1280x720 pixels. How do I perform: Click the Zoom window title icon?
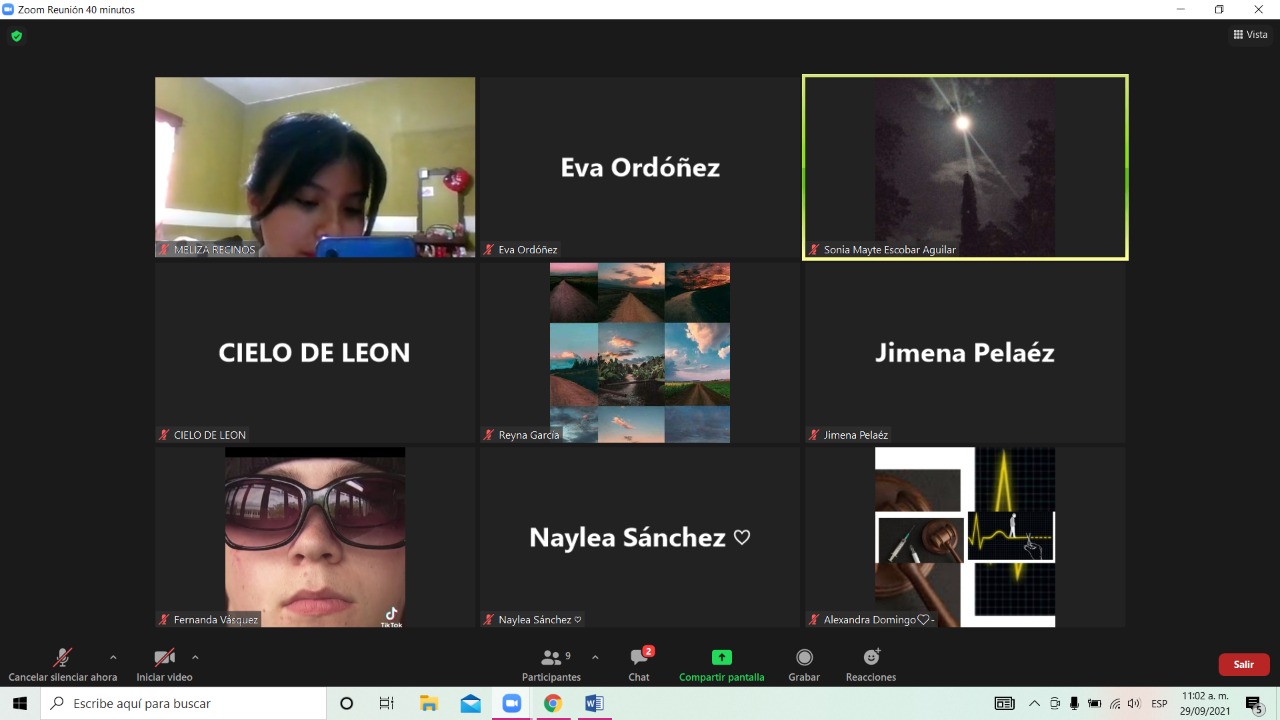pos(8,9)
